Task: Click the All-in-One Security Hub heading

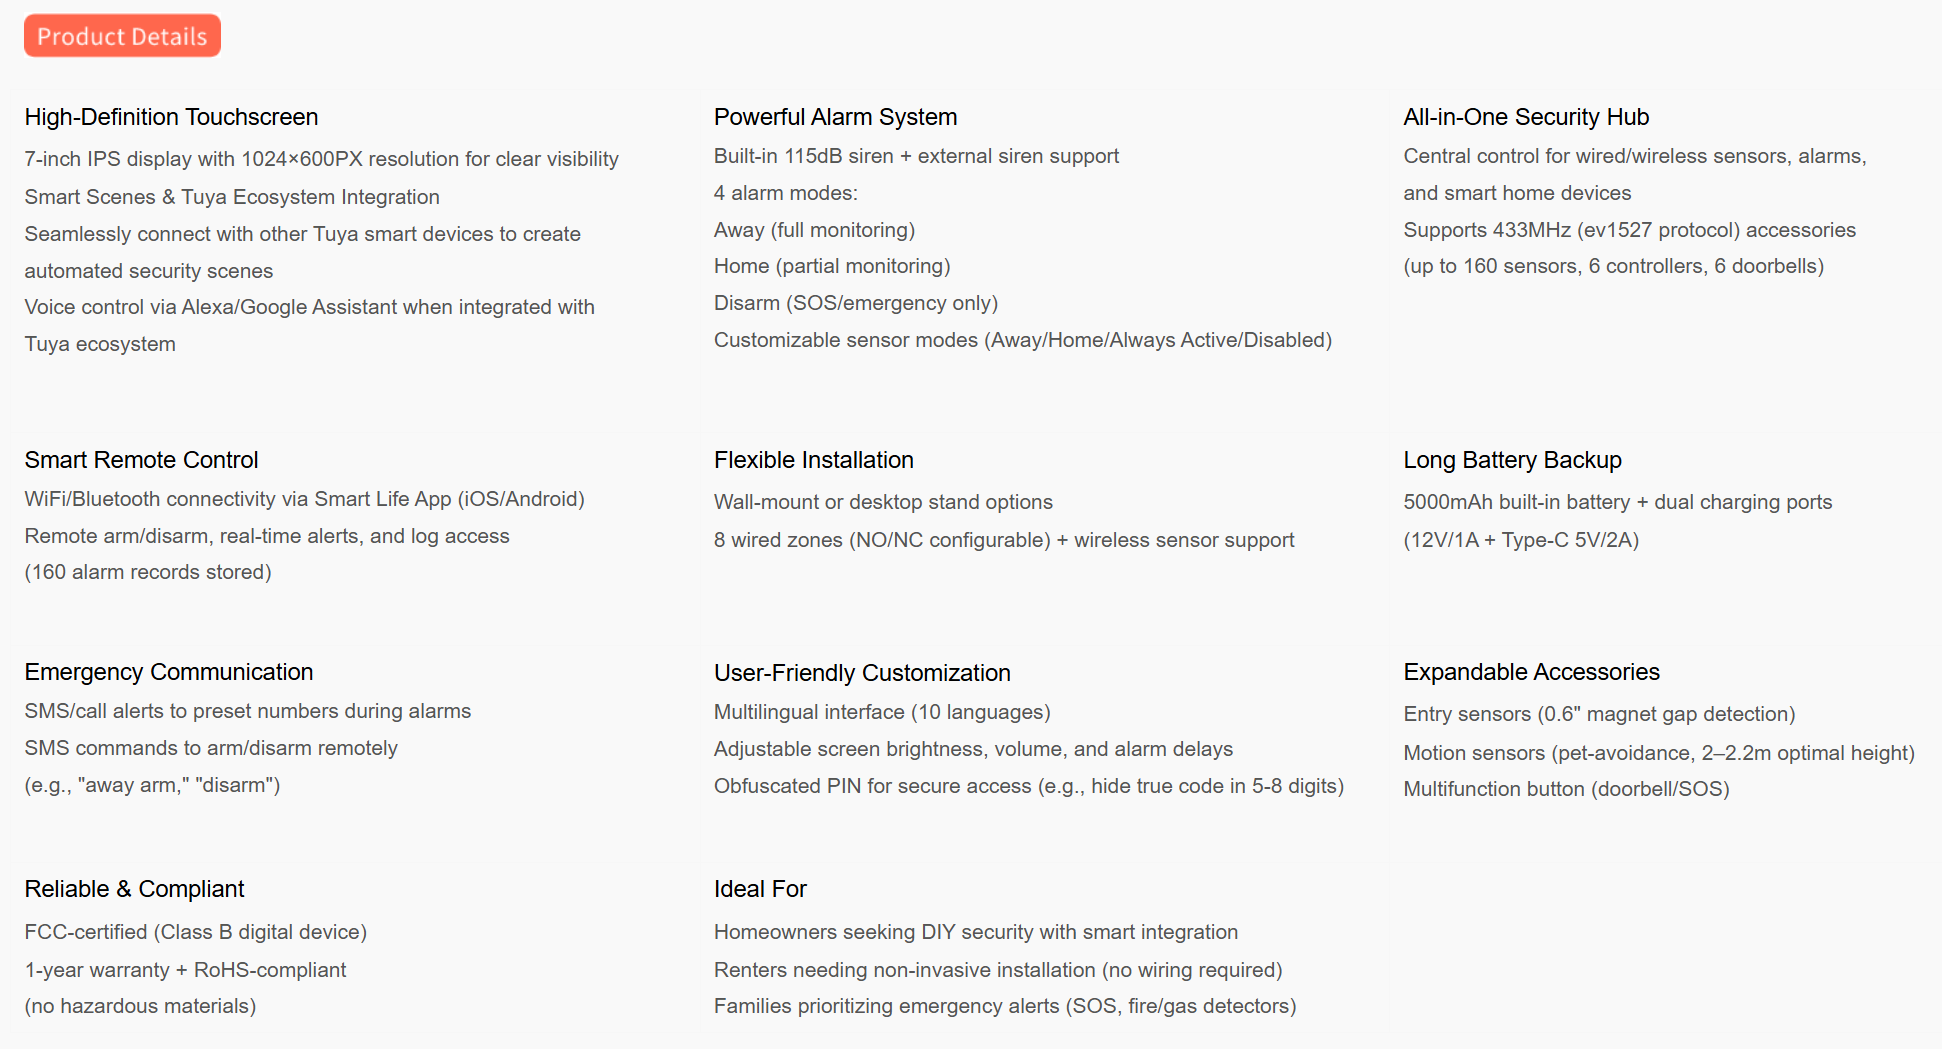Action: pos(1525,117)
